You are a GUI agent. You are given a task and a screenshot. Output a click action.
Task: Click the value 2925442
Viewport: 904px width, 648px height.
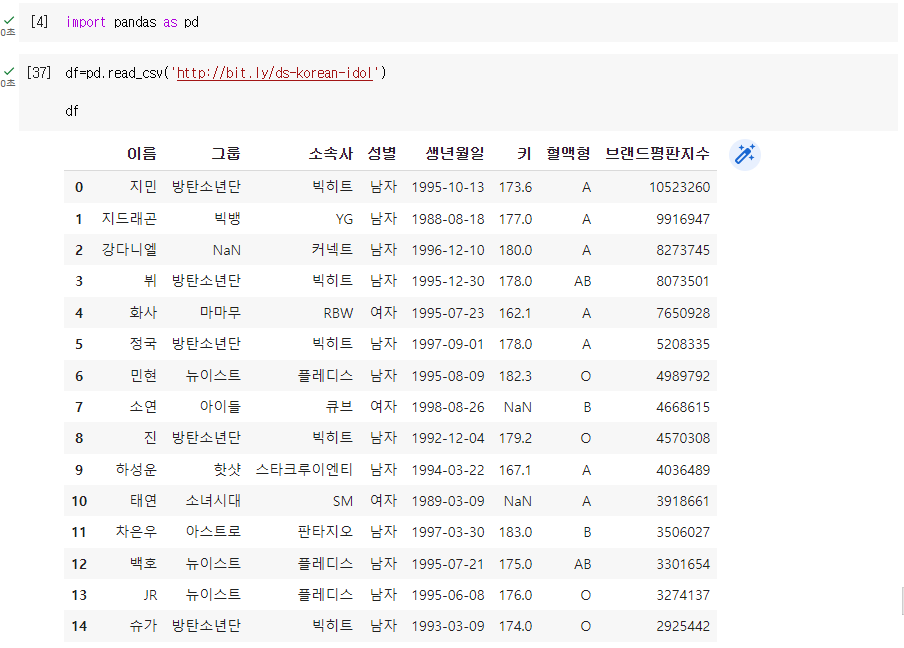pyautogui.click(x=683, y=626)
